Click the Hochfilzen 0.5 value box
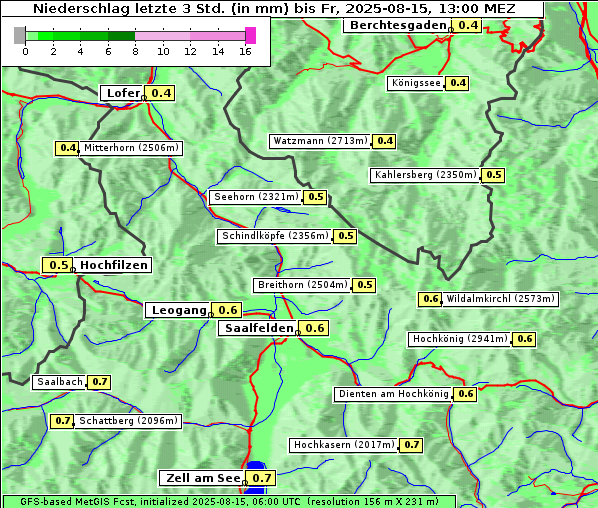Viewport: 598px width, 508px height. 58,265
